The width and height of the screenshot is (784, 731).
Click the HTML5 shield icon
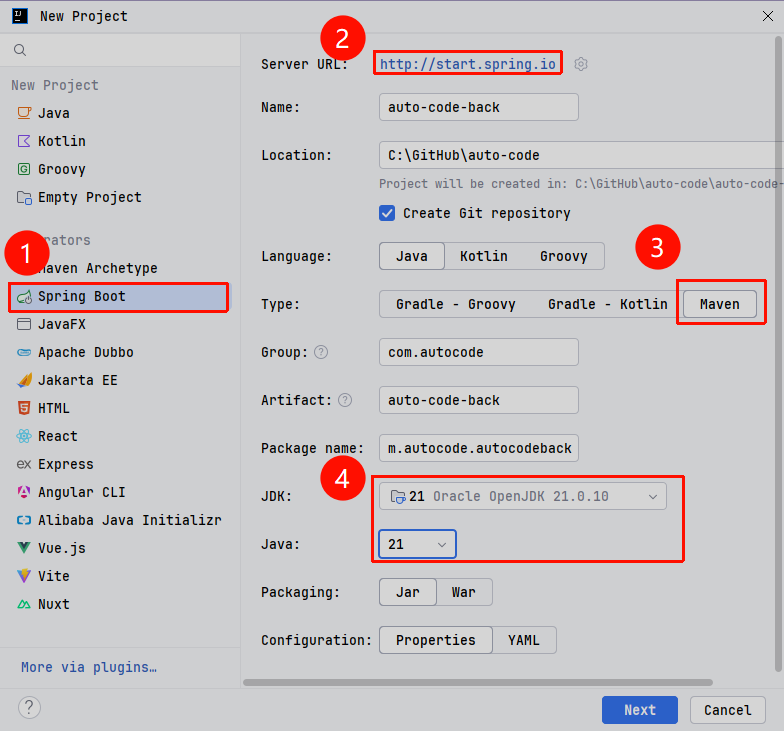coord(24,408)
